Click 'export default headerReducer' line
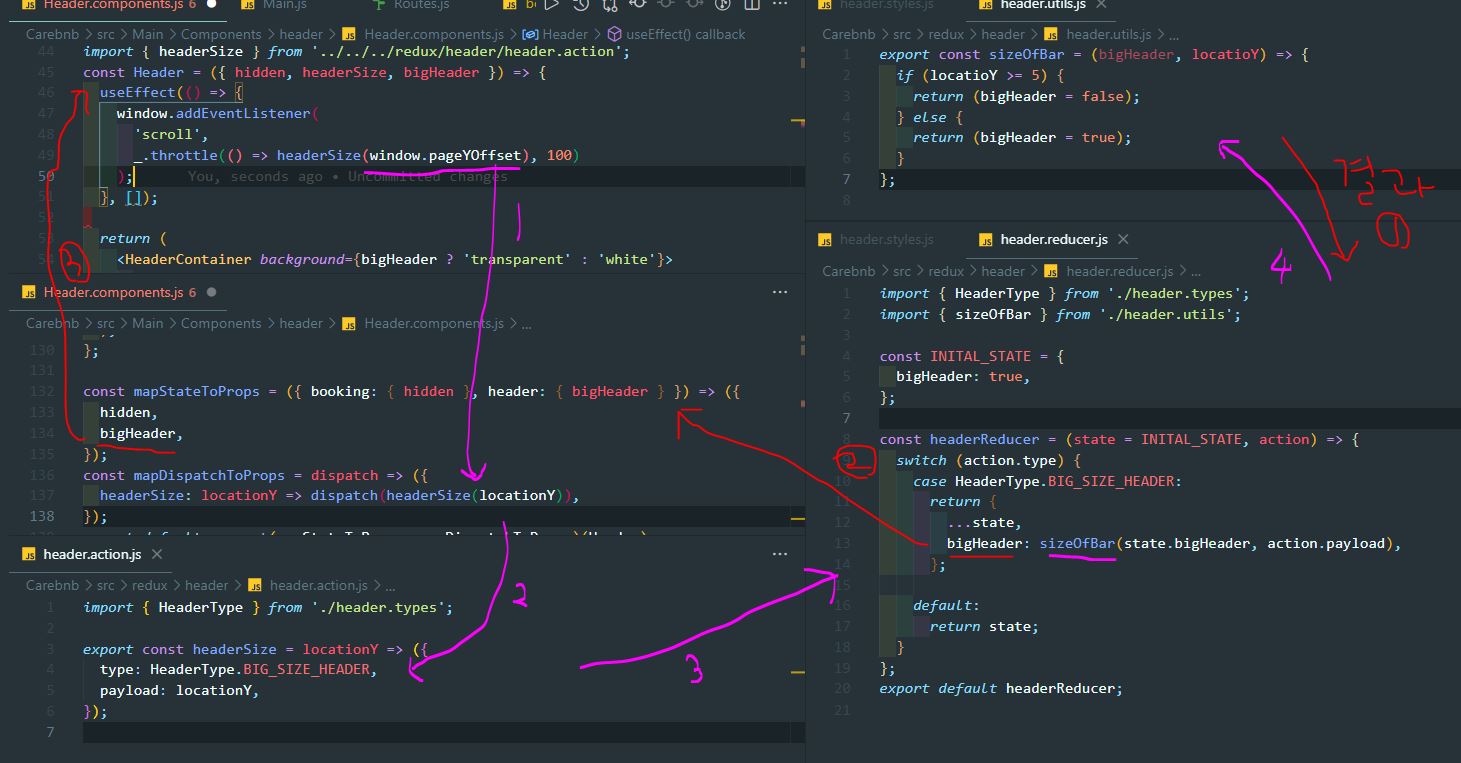This screenshot has height=763, width=1461. point(1001,688)
